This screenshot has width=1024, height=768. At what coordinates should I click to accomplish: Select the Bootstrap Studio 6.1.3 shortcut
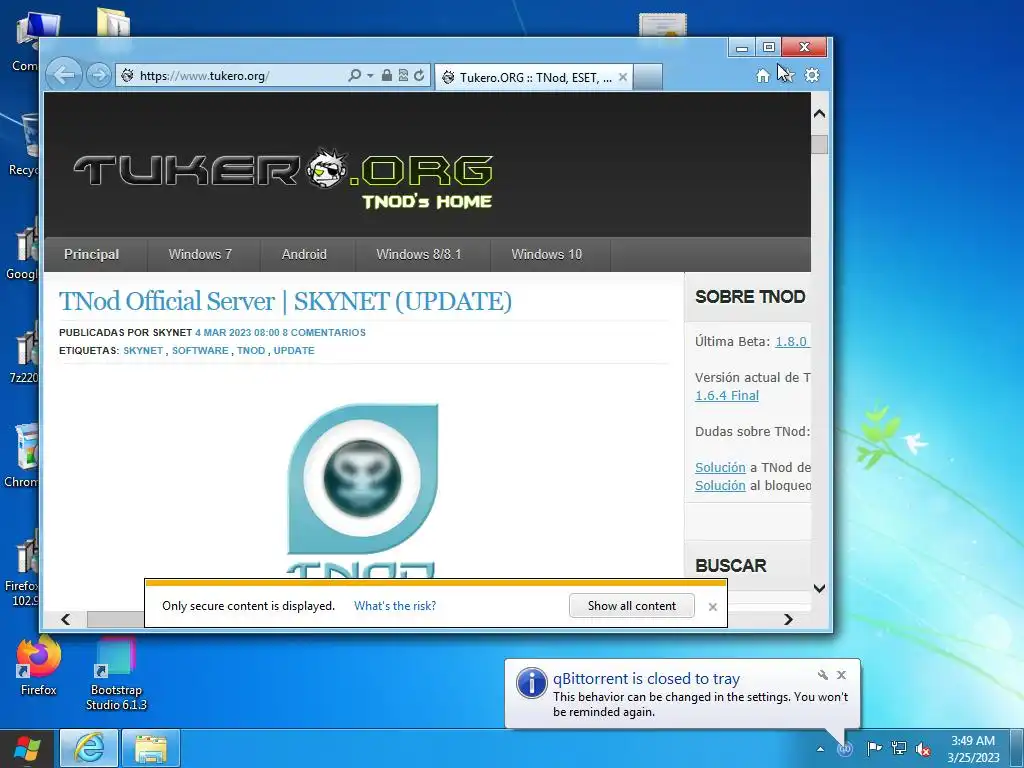(116, 674)
